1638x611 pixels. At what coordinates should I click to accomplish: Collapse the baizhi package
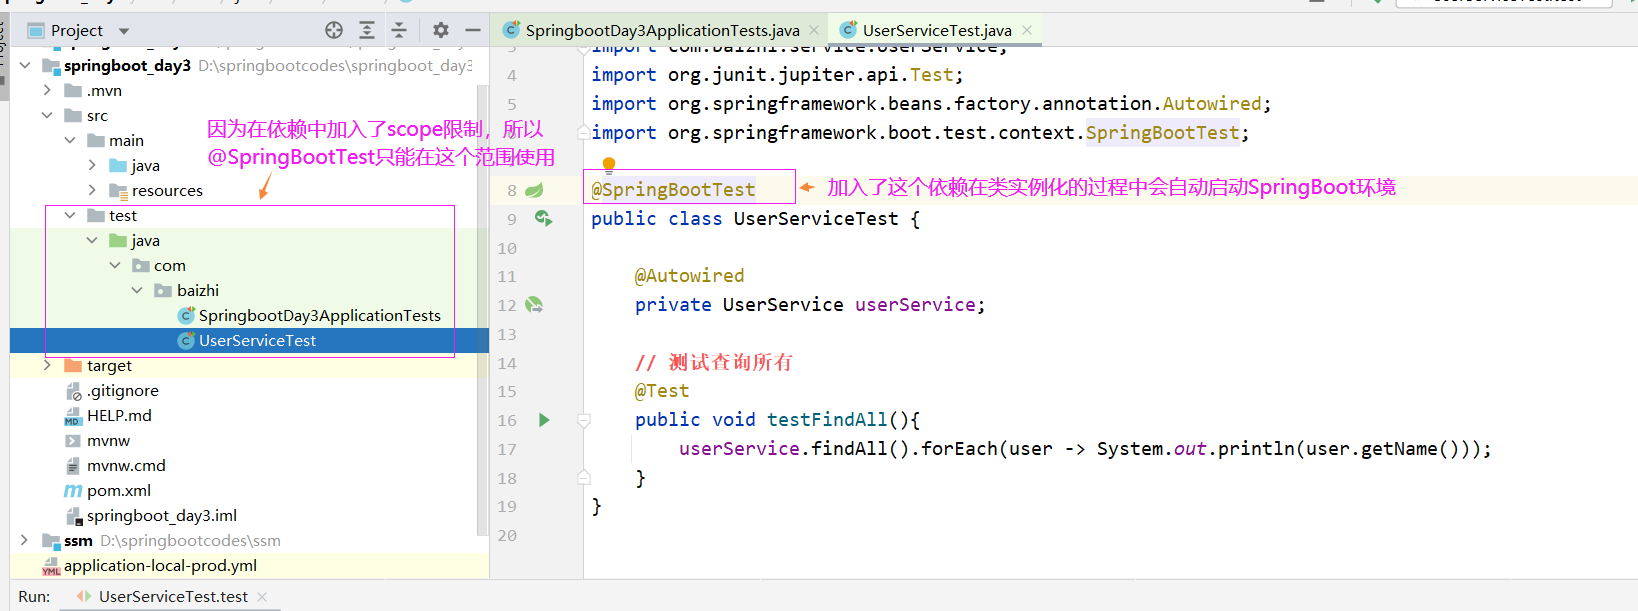tap(137, 291)
